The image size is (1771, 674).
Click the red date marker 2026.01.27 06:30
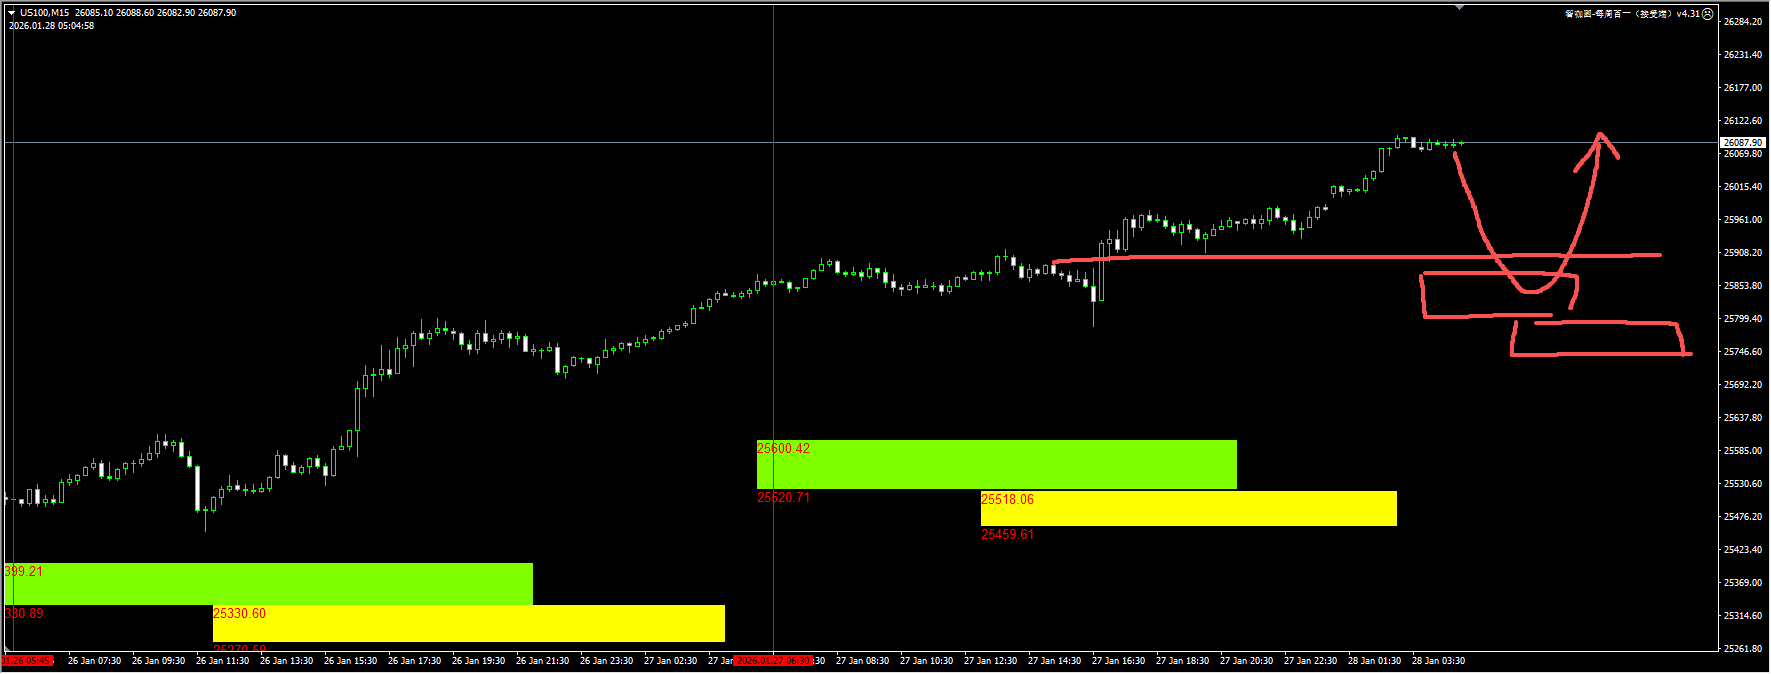pyautogui.click(x=772, y=661)
